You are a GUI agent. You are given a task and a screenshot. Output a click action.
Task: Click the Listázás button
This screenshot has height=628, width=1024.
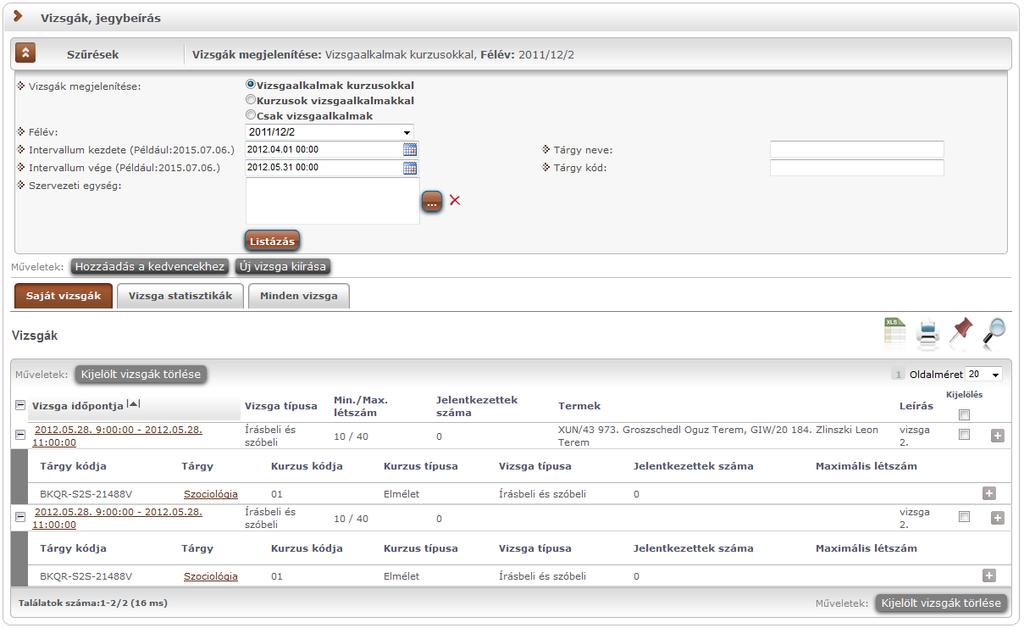(x=272, y=241)
